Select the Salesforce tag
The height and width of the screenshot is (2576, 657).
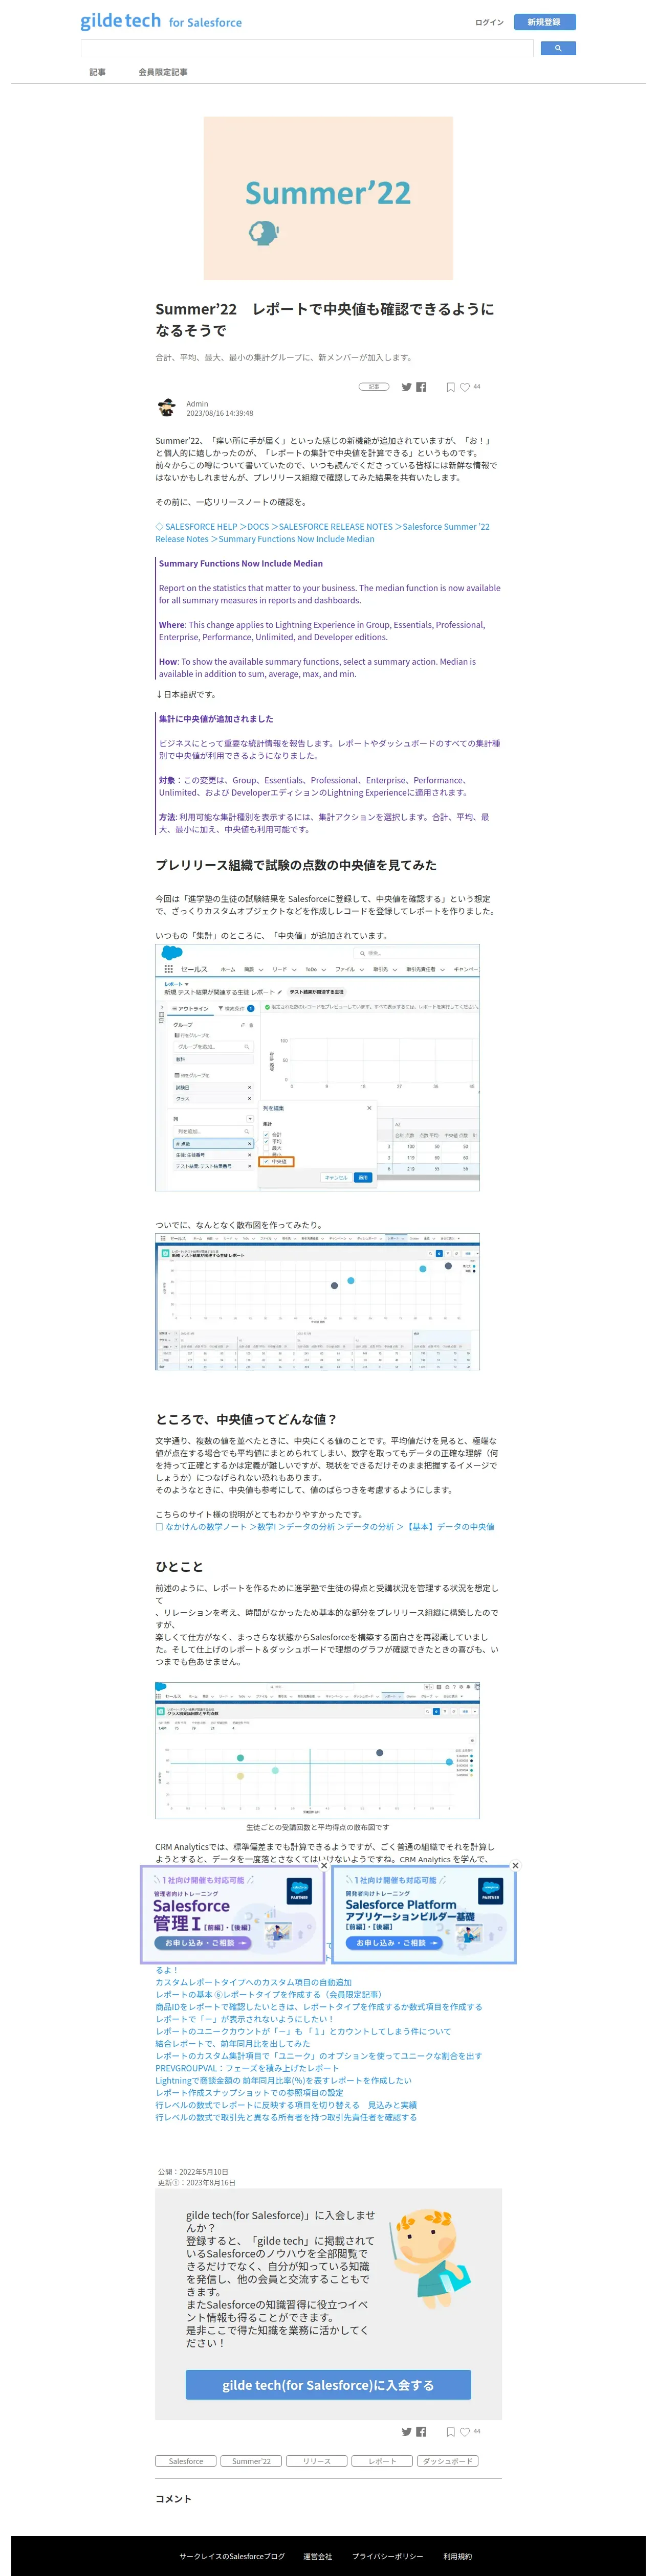186,2461
